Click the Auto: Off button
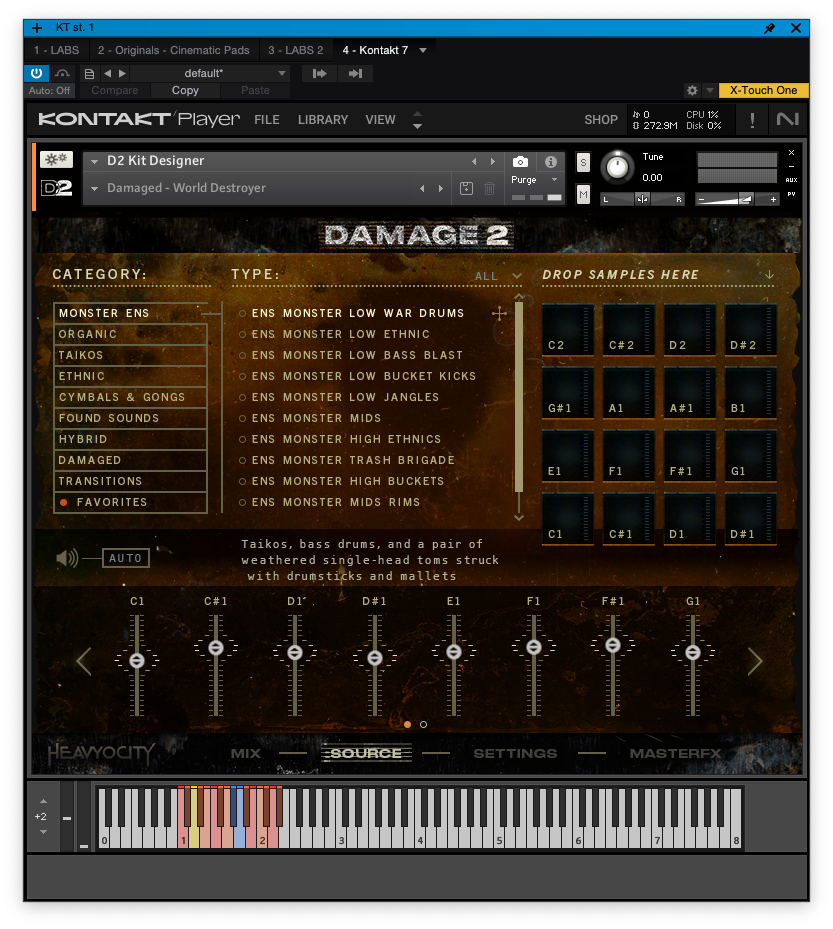833x929 pixels. click(x=49, y=91)
